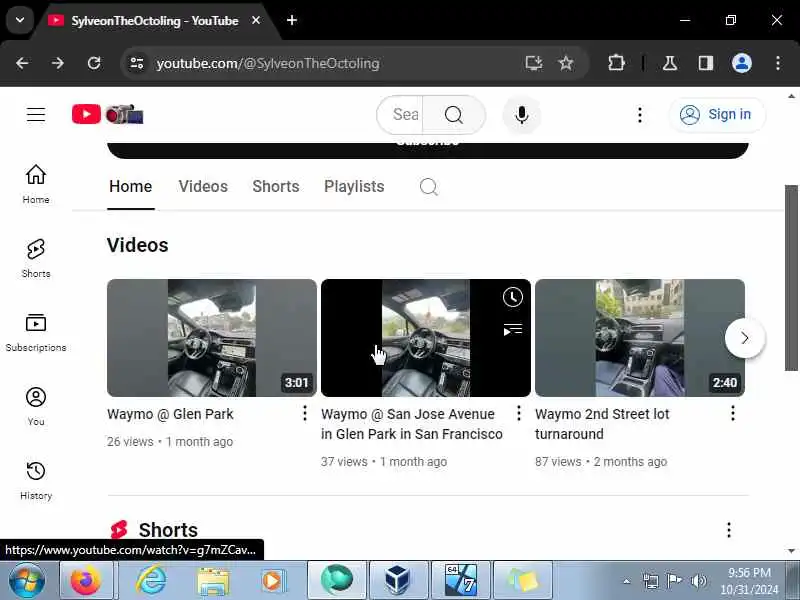Switch to the channel Videos tab
Screen dimensions: 800x600
[203, 187]
